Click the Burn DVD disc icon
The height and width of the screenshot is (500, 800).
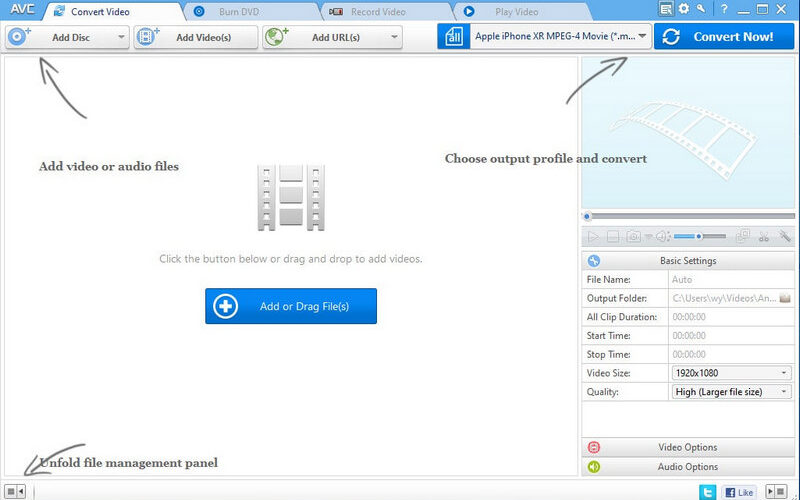[x=199, y=11]
